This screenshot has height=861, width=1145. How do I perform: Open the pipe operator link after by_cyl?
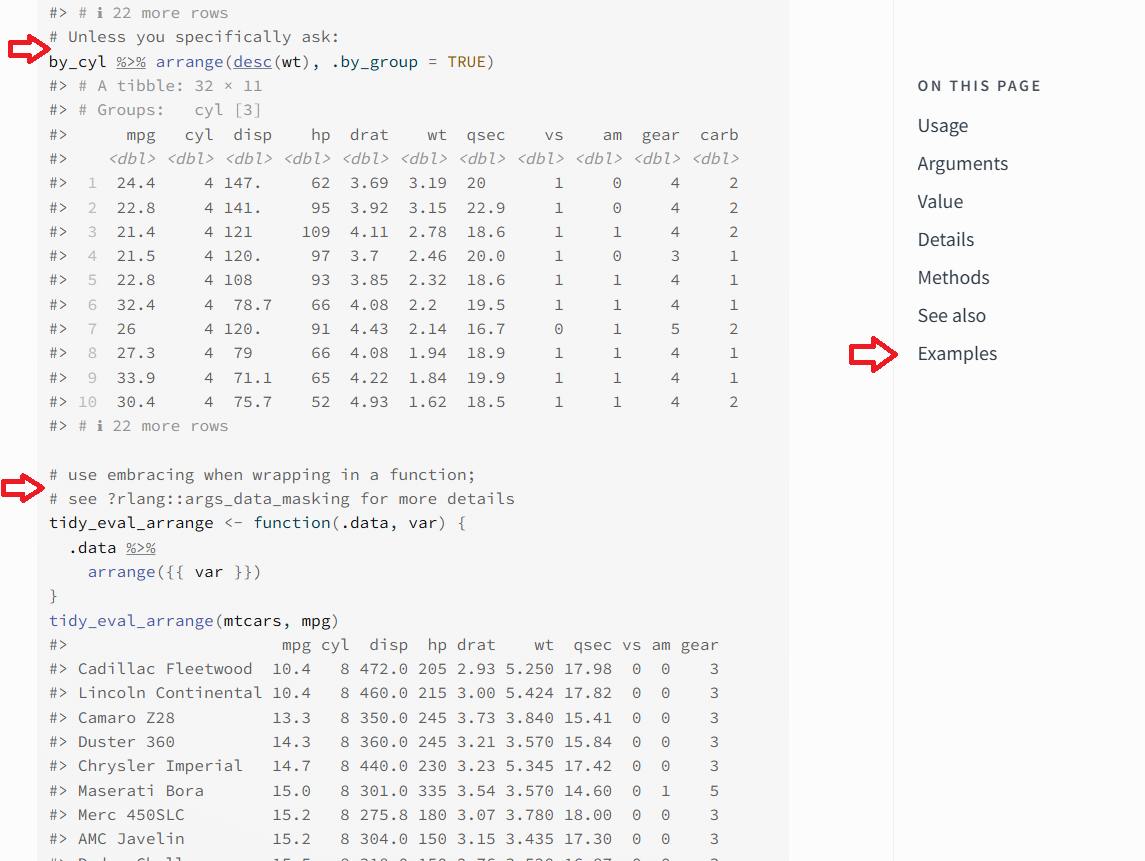(x=130, y=62)
